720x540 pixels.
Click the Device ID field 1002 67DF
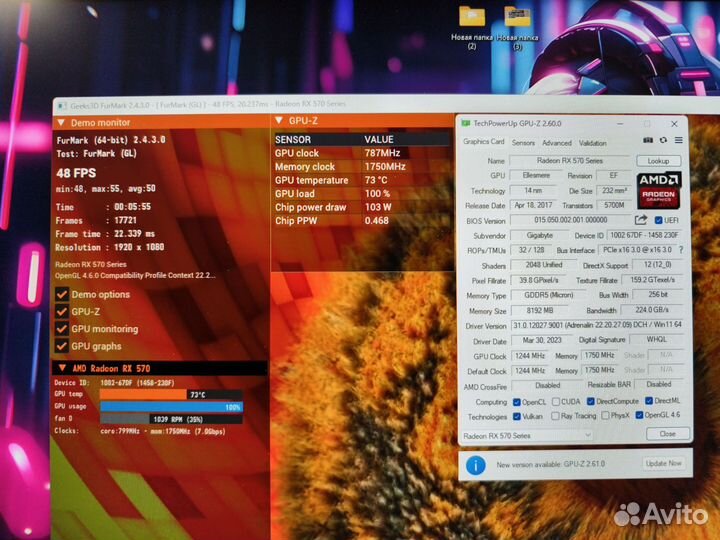tap(644, 235)
